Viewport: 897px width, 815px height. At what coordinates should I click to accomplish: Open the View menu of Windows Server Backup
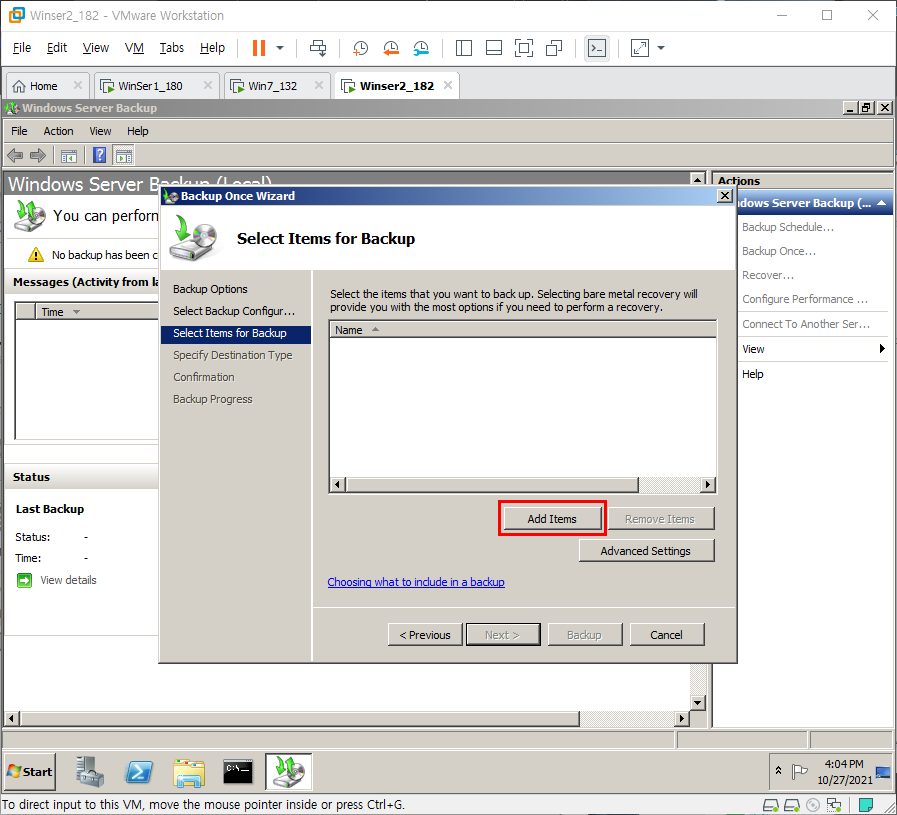pyautogui.click(x=100, y=131)
